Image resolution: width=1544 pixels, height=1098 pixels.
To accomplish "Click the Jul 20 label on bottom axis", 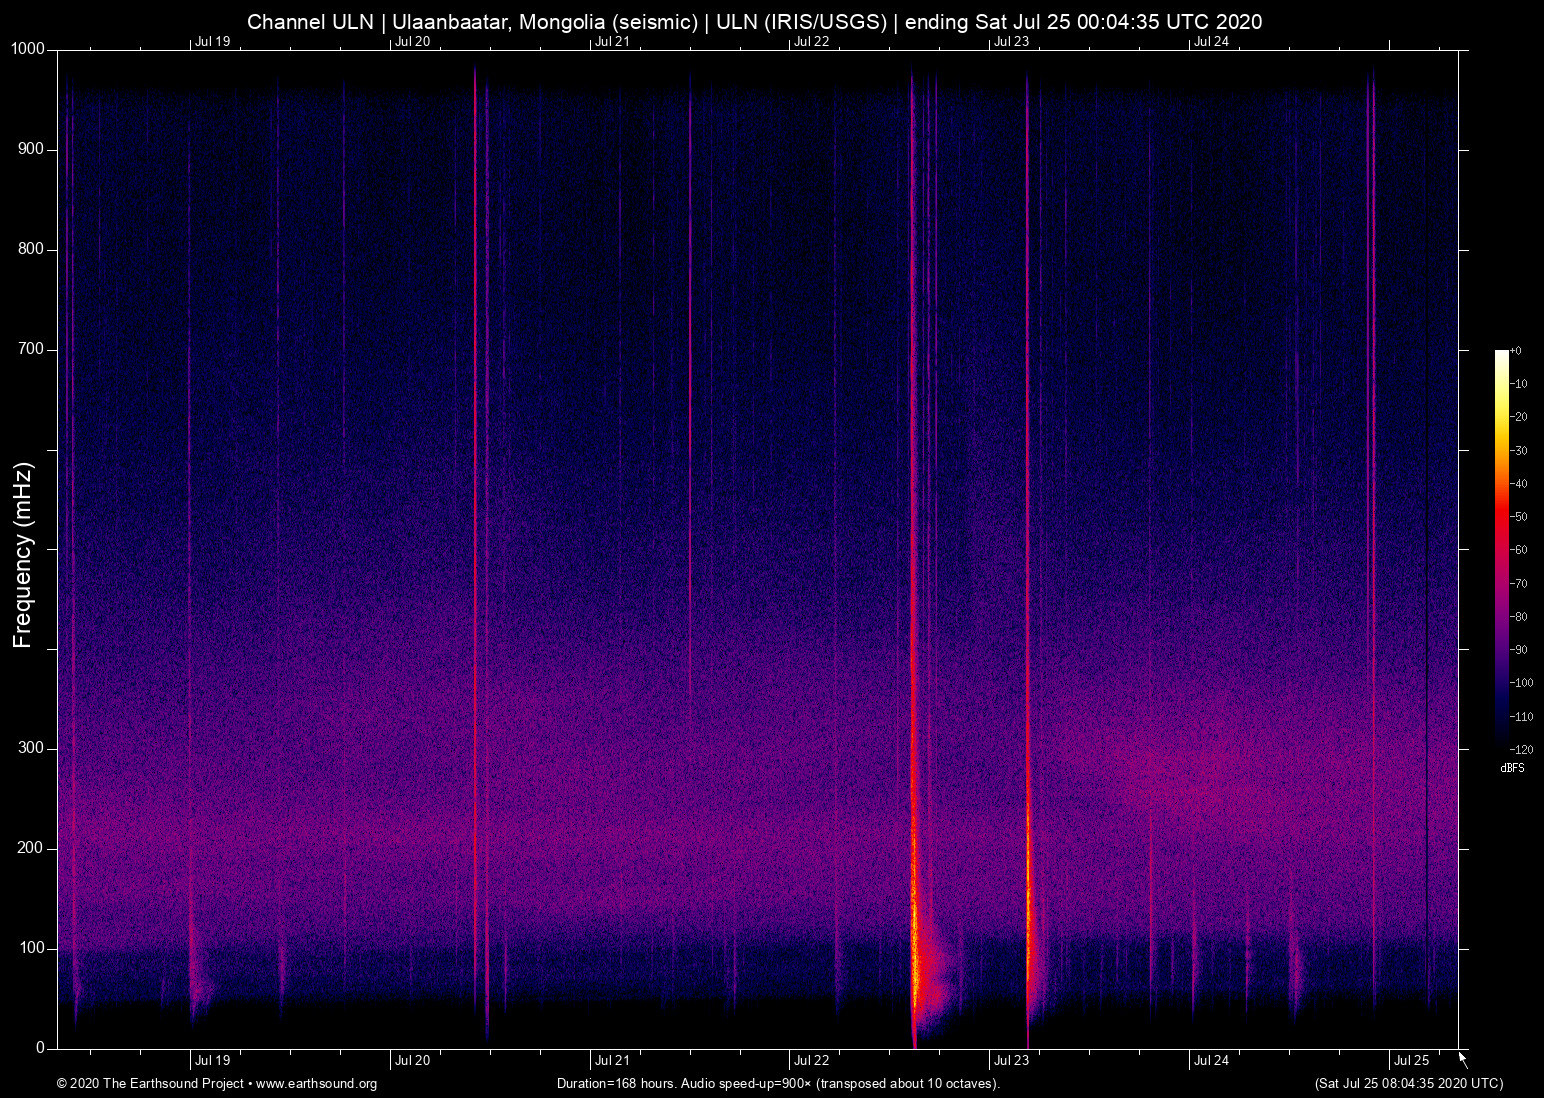I will [412, 1061].
